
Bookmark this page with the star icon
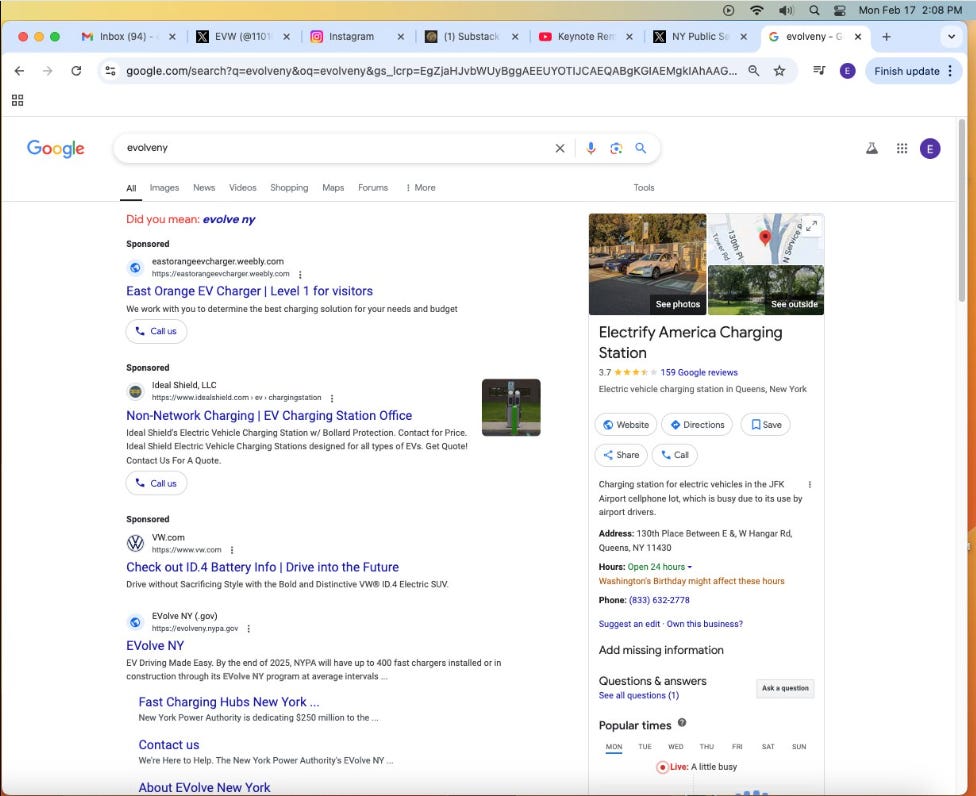click(779, 71)
